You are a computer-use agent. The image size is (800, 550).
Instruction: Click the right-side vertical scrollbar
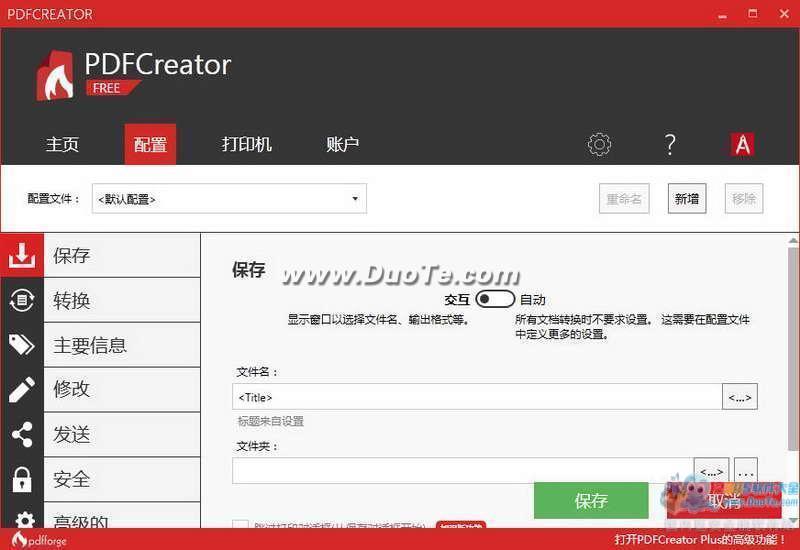coord(793,380)
